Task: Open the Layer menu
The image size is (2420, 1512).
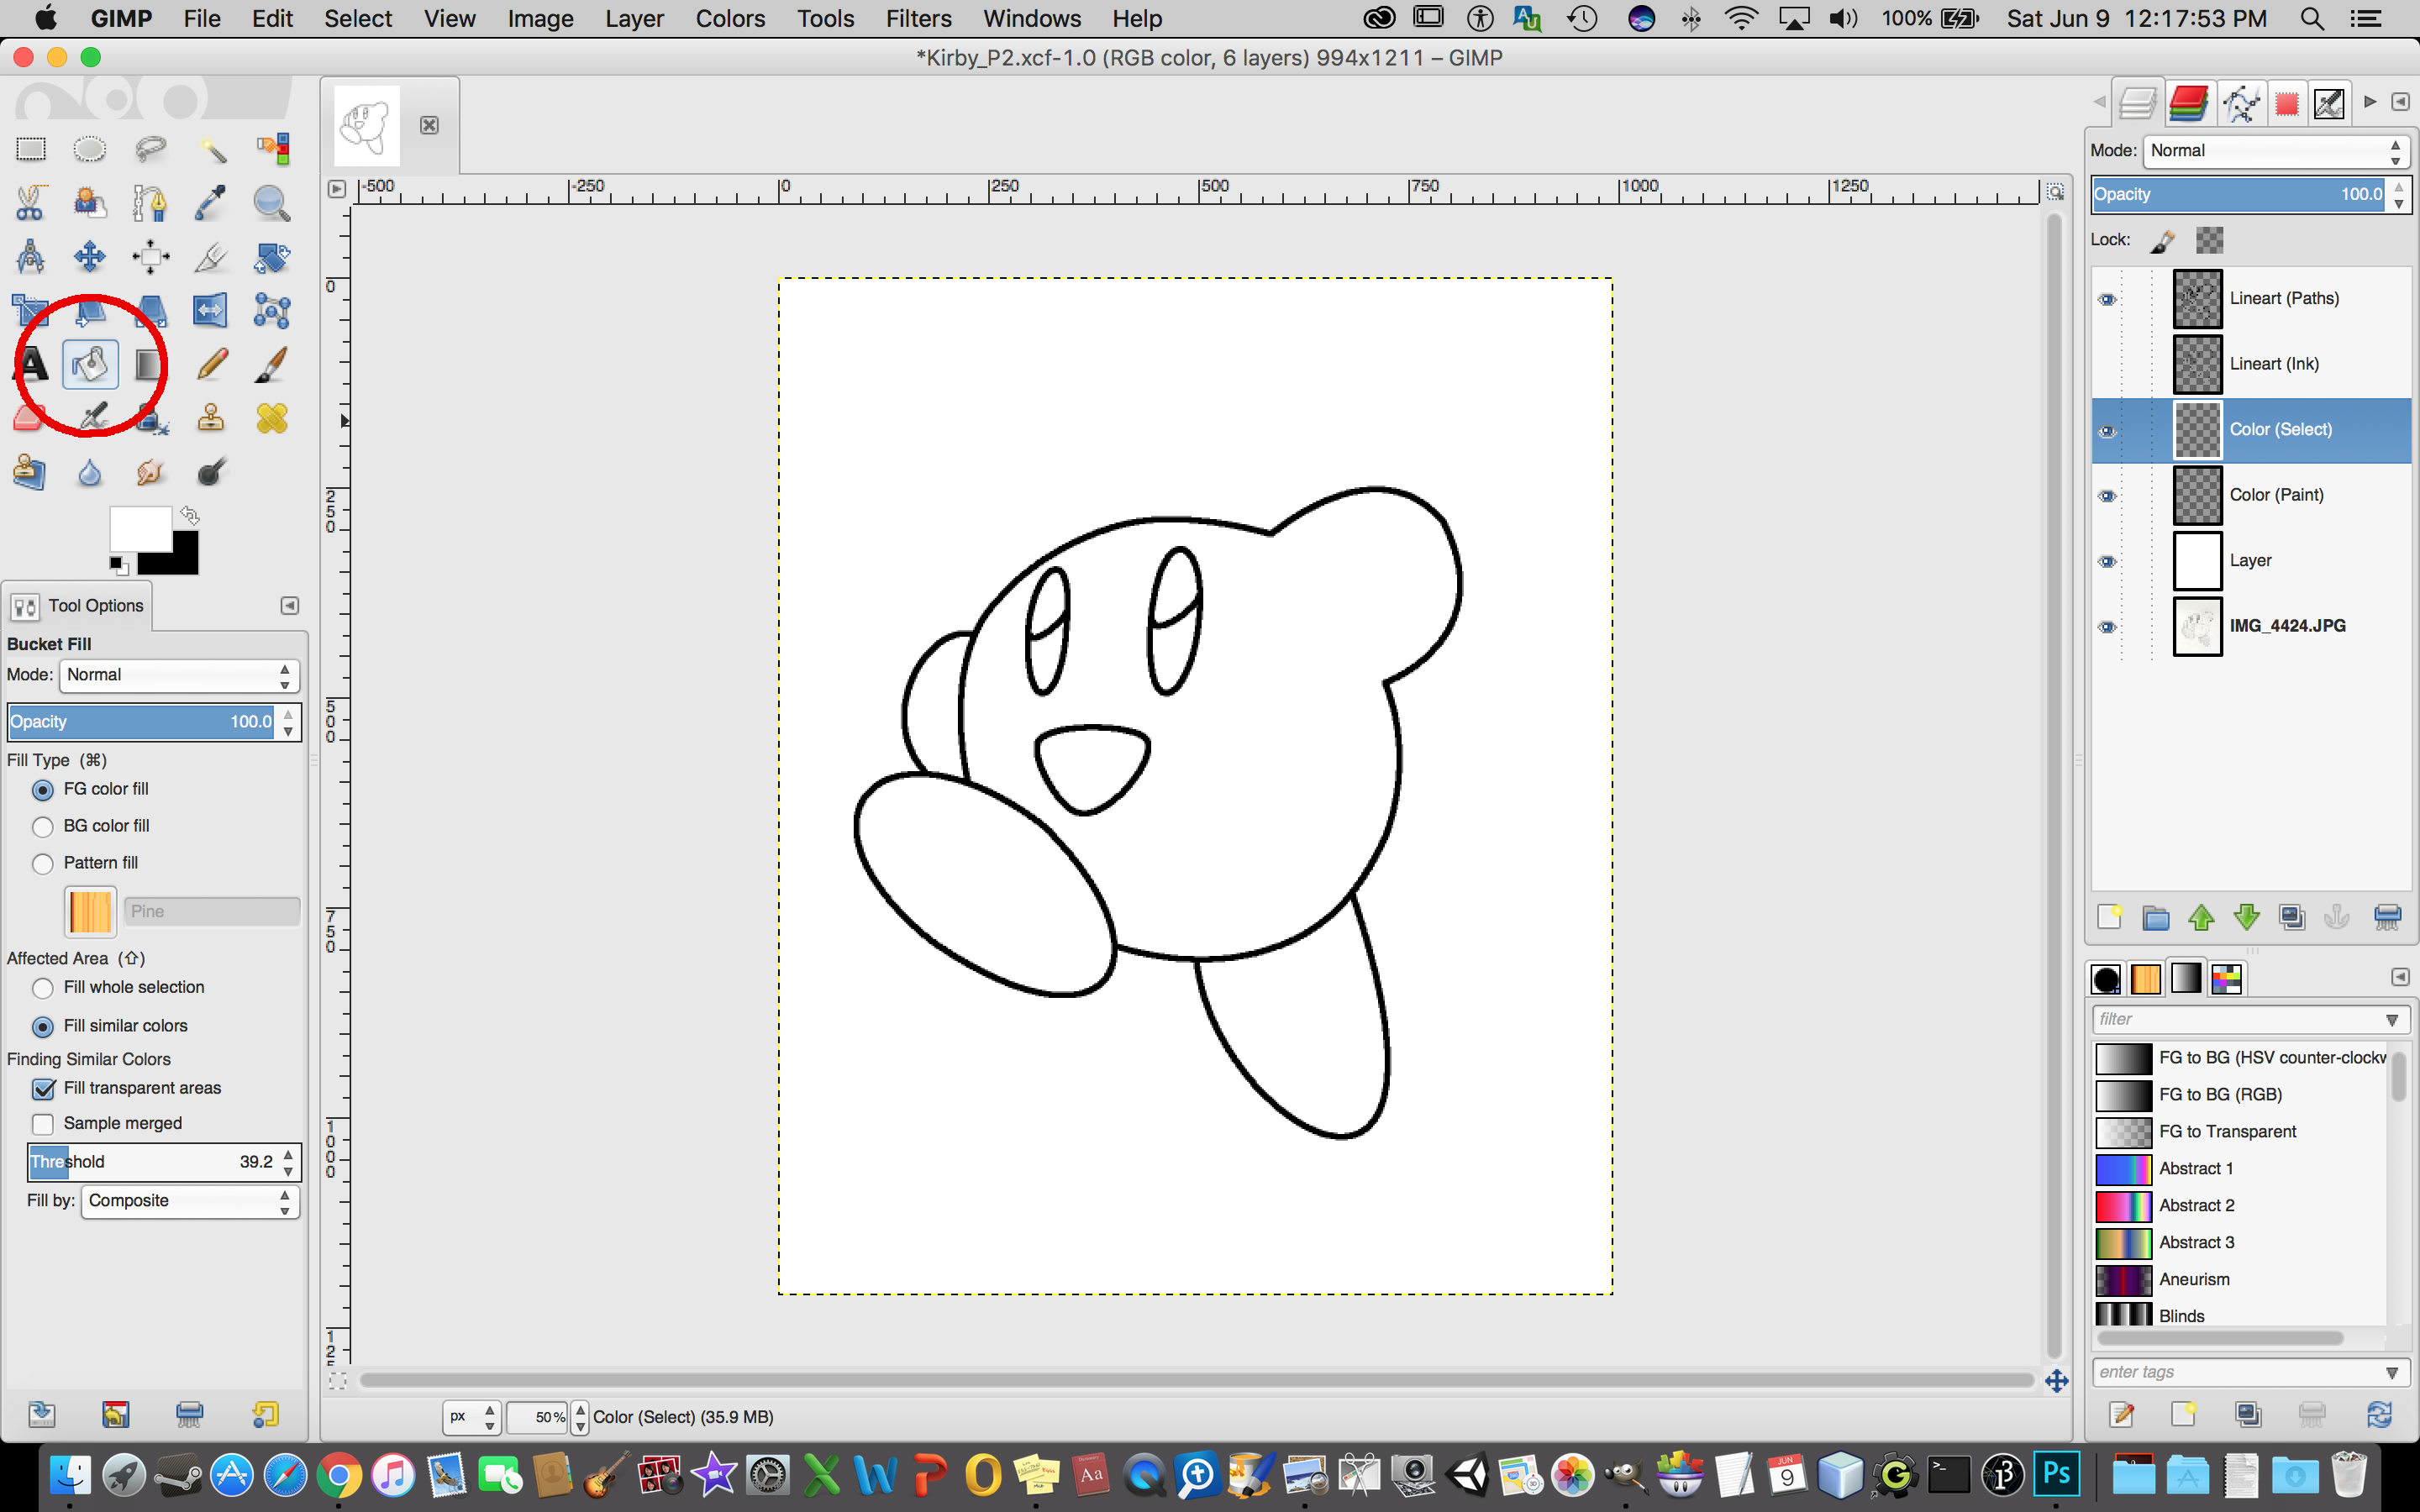Action: point(634,19)
